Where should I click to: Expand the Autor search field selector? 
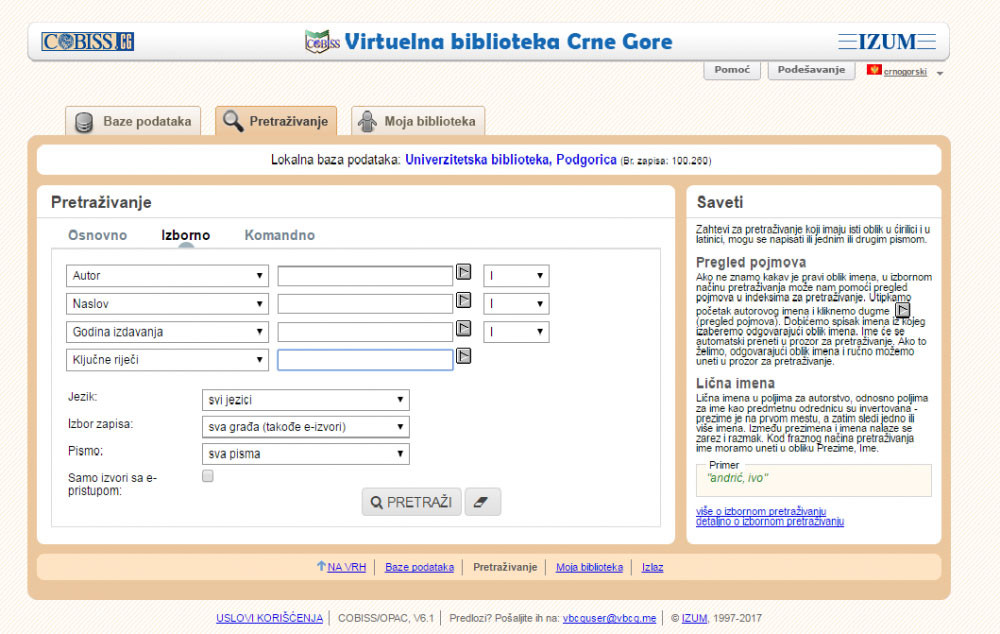pos(167,276)
